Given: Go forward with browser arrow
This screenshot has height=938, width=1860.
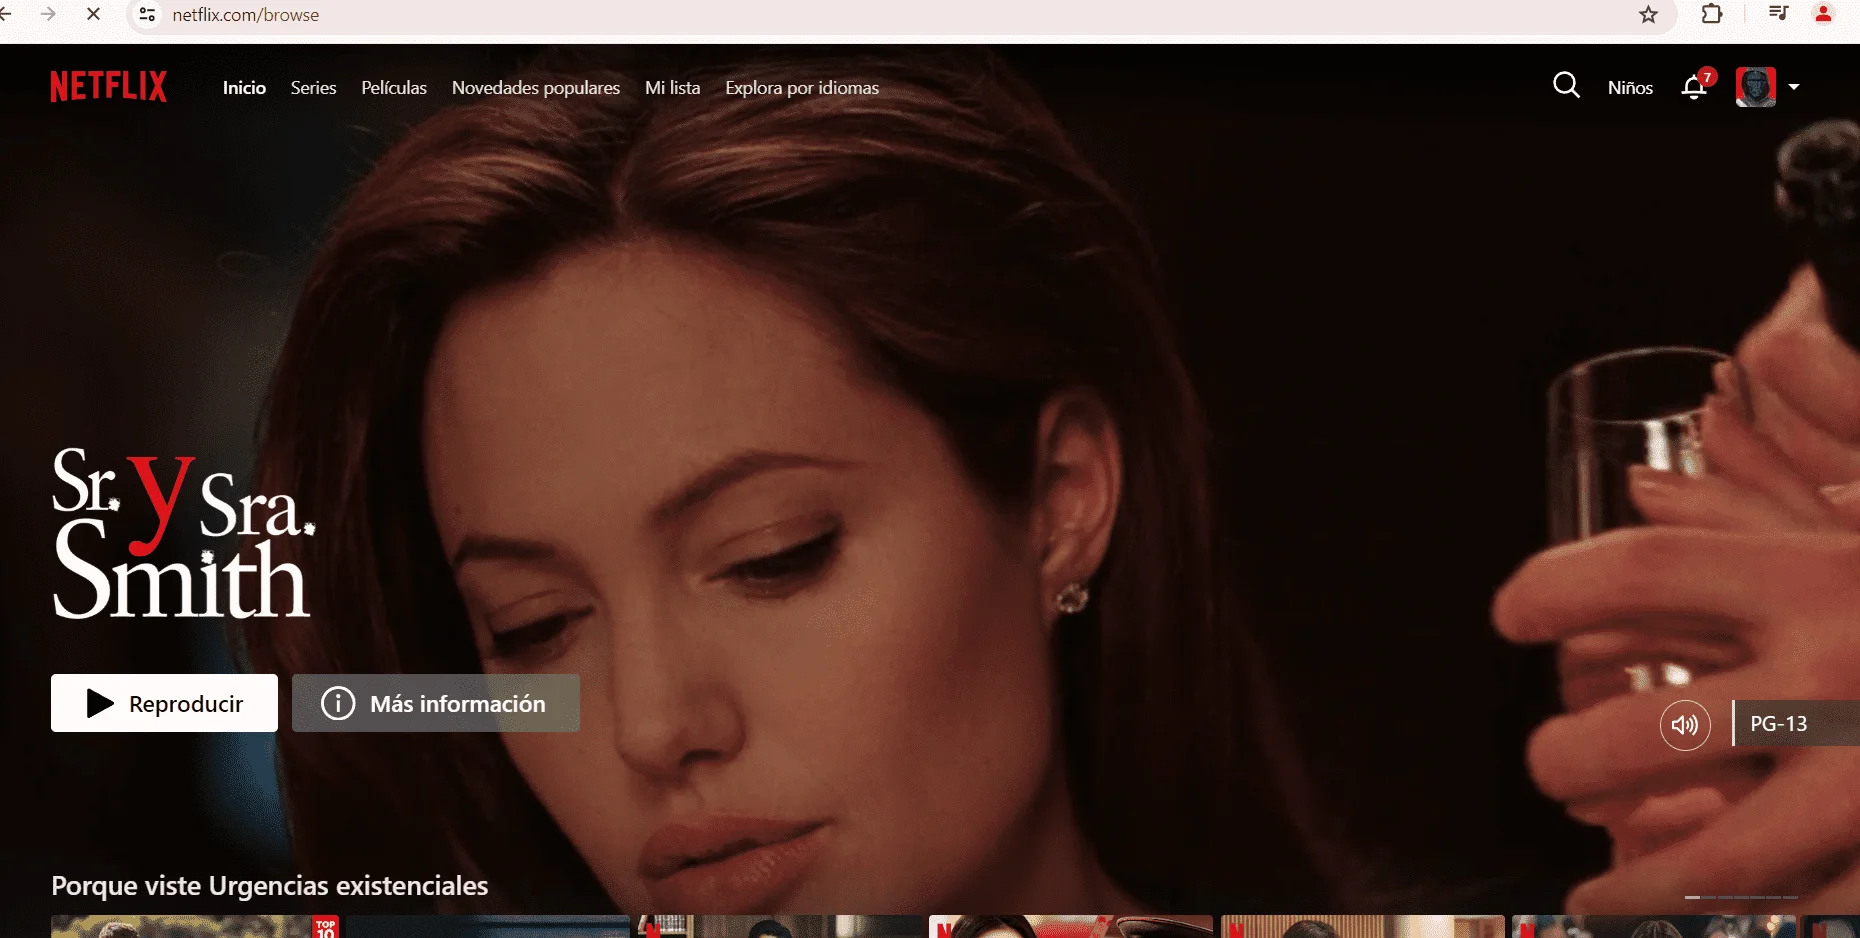Looking at the screenshot, I should tap(48, 14).
